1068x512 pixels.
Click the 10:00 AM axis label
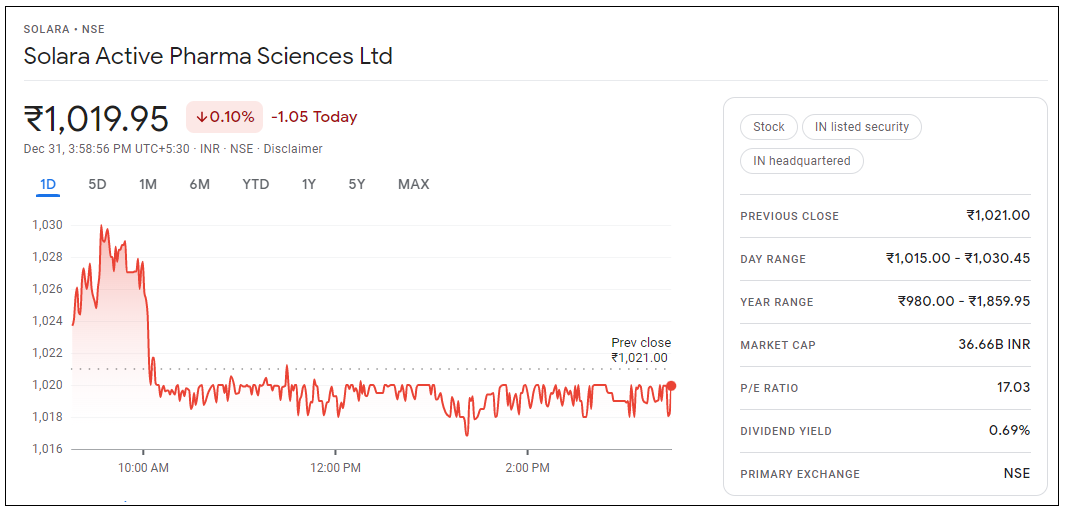pyautogui.click(x=143, y=468)
